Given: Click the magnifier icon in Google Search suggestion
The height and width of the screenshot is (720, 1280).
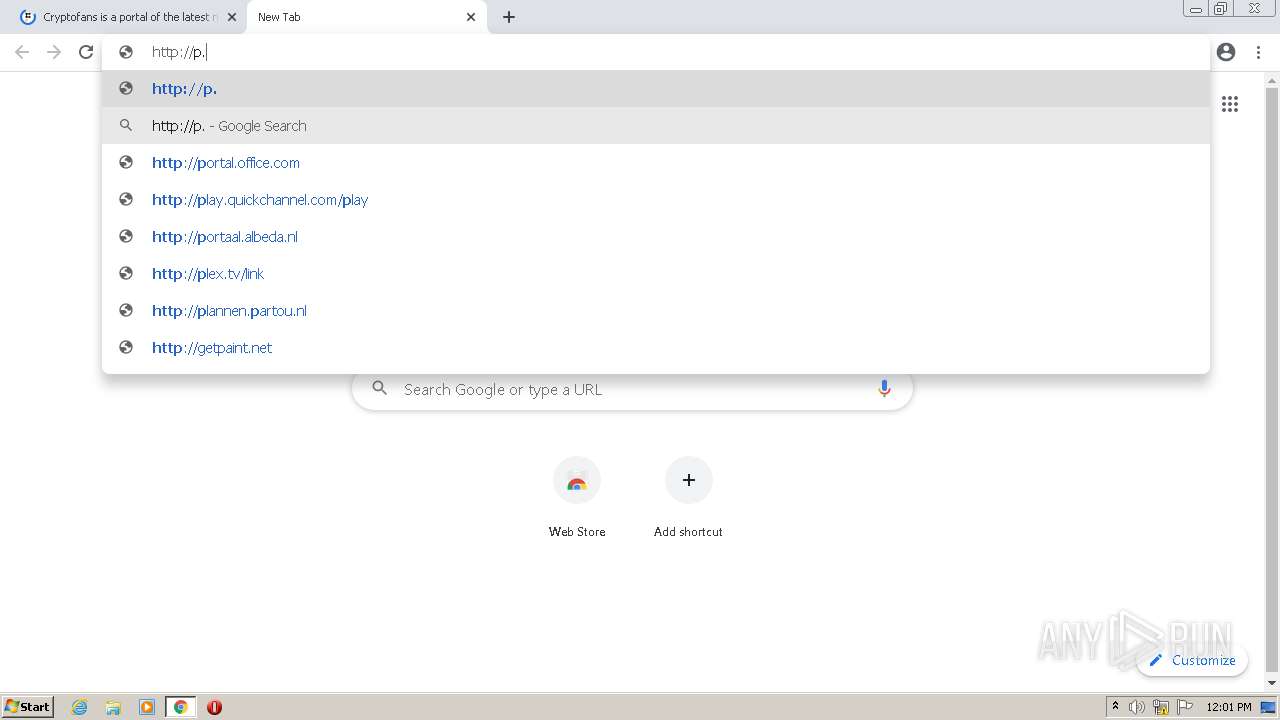Looking at the screenshot, I should [126, 125].
